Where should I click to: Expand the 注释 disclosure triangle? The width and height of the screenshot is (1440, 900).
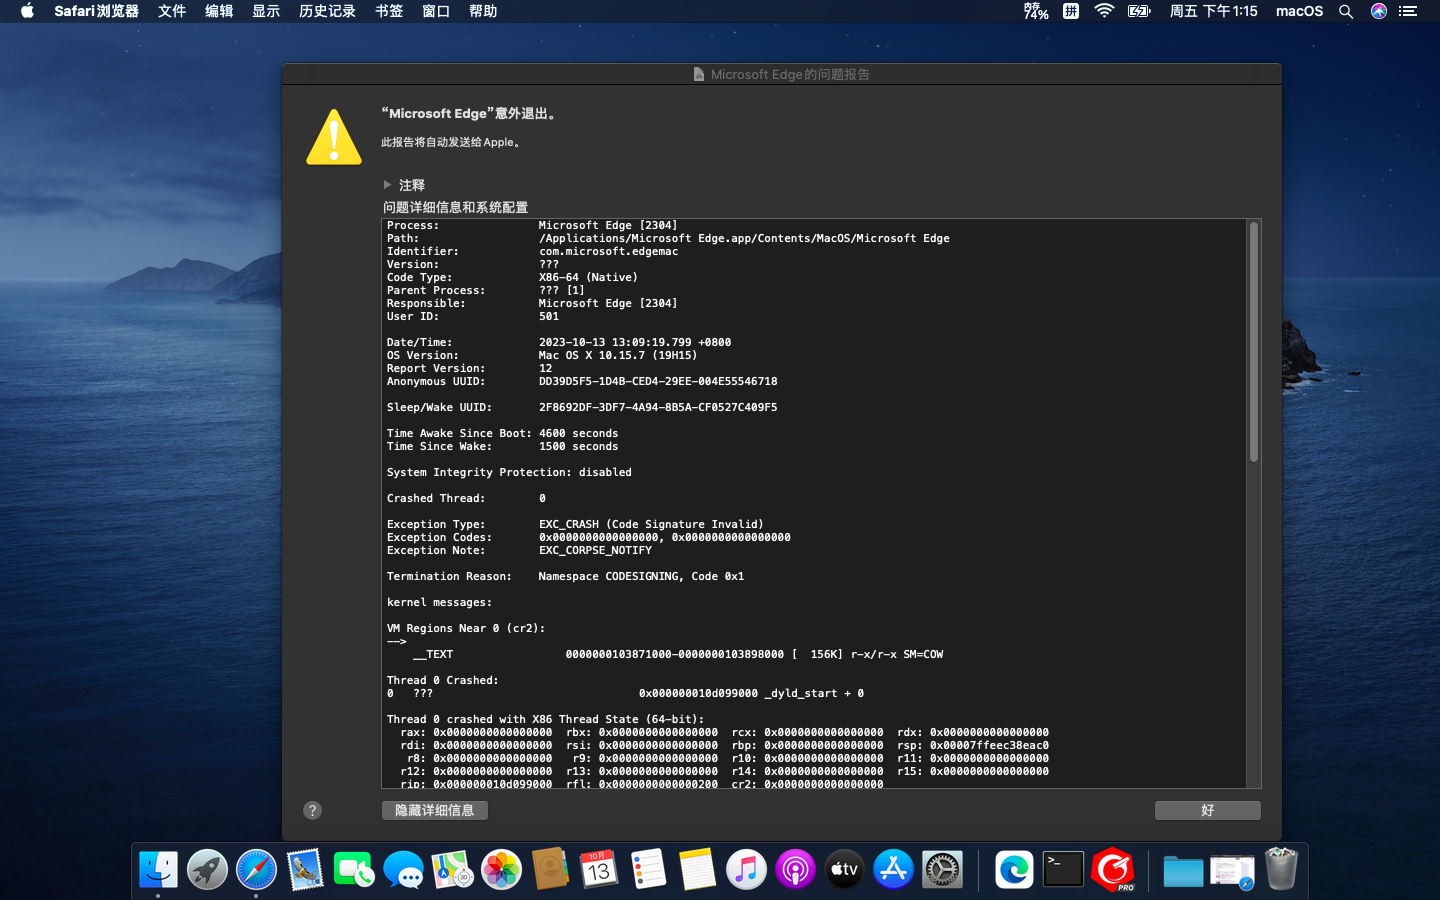click(x=388, y=185)
